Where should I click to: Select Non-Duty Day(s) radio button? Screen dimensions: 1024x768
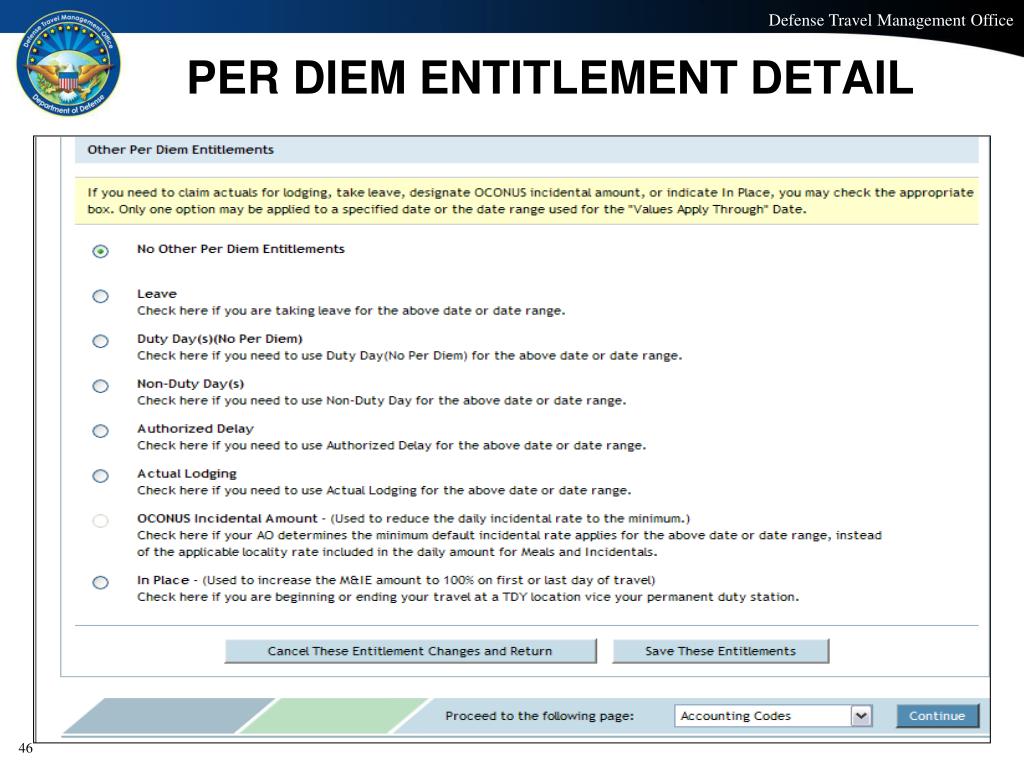pos(100,386)
